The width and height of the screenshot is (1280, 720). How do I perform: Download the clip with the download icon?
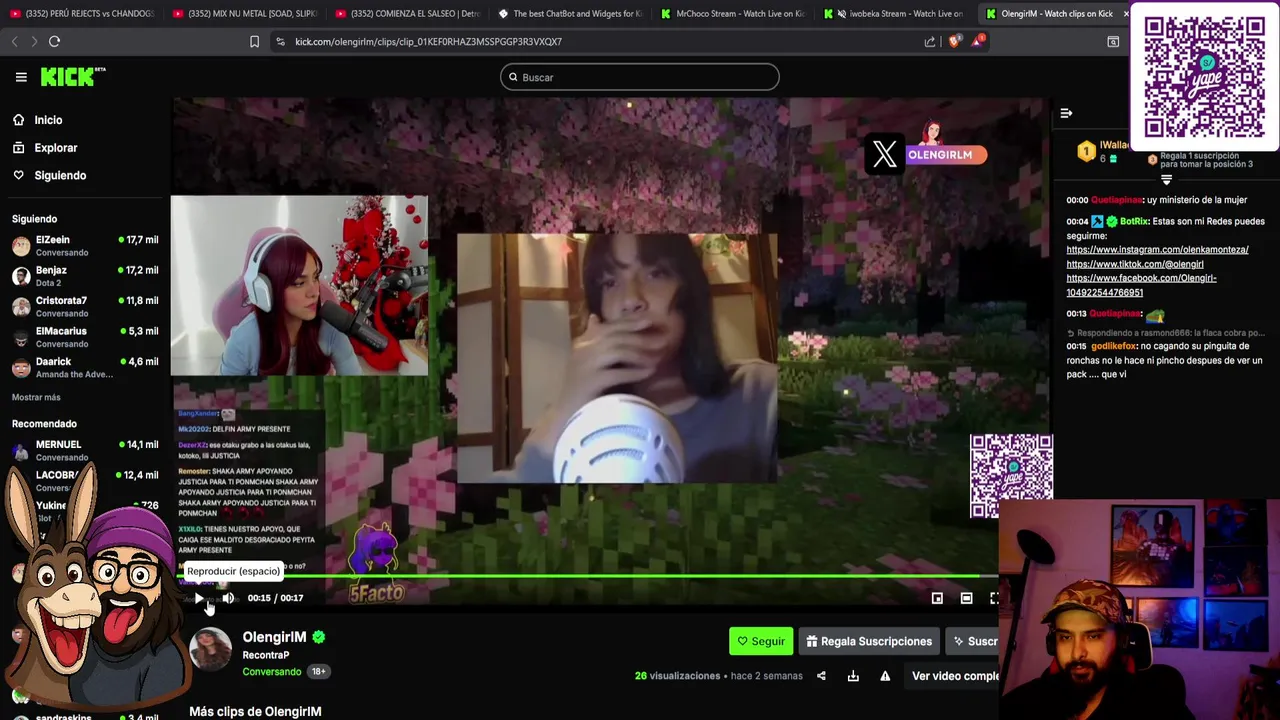pos(853,676)
